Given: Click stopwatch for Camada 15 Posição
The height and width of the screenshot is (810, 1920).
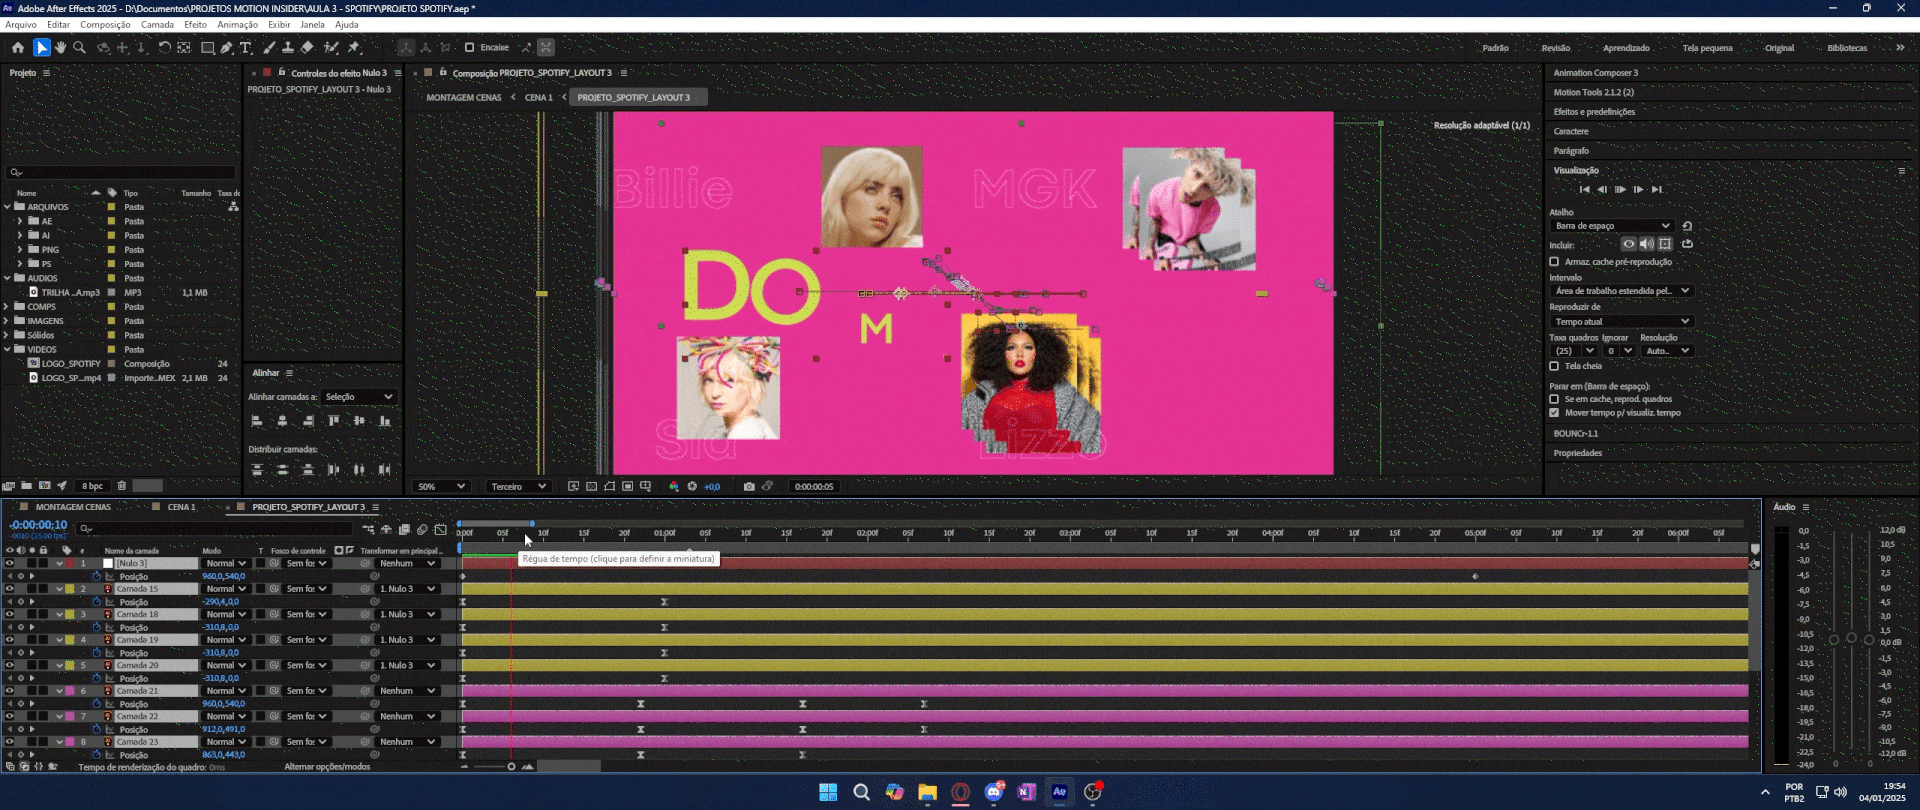Looking at the screenshot, I should 97,602.
